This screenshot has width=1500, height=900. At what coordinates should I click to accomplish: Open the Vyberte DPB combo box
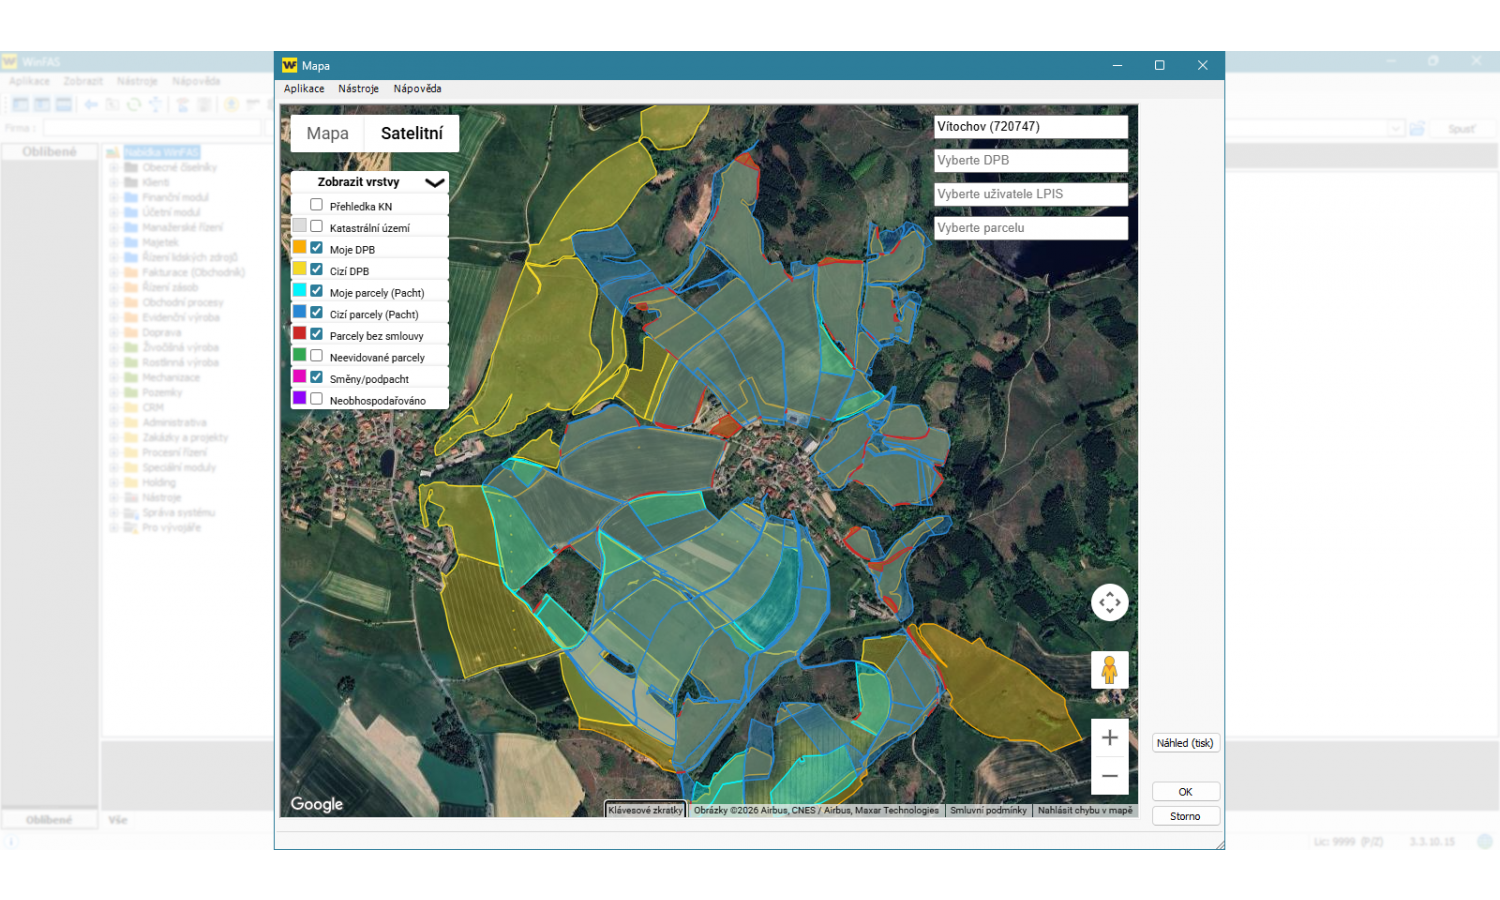click(x=1030, y=160)
